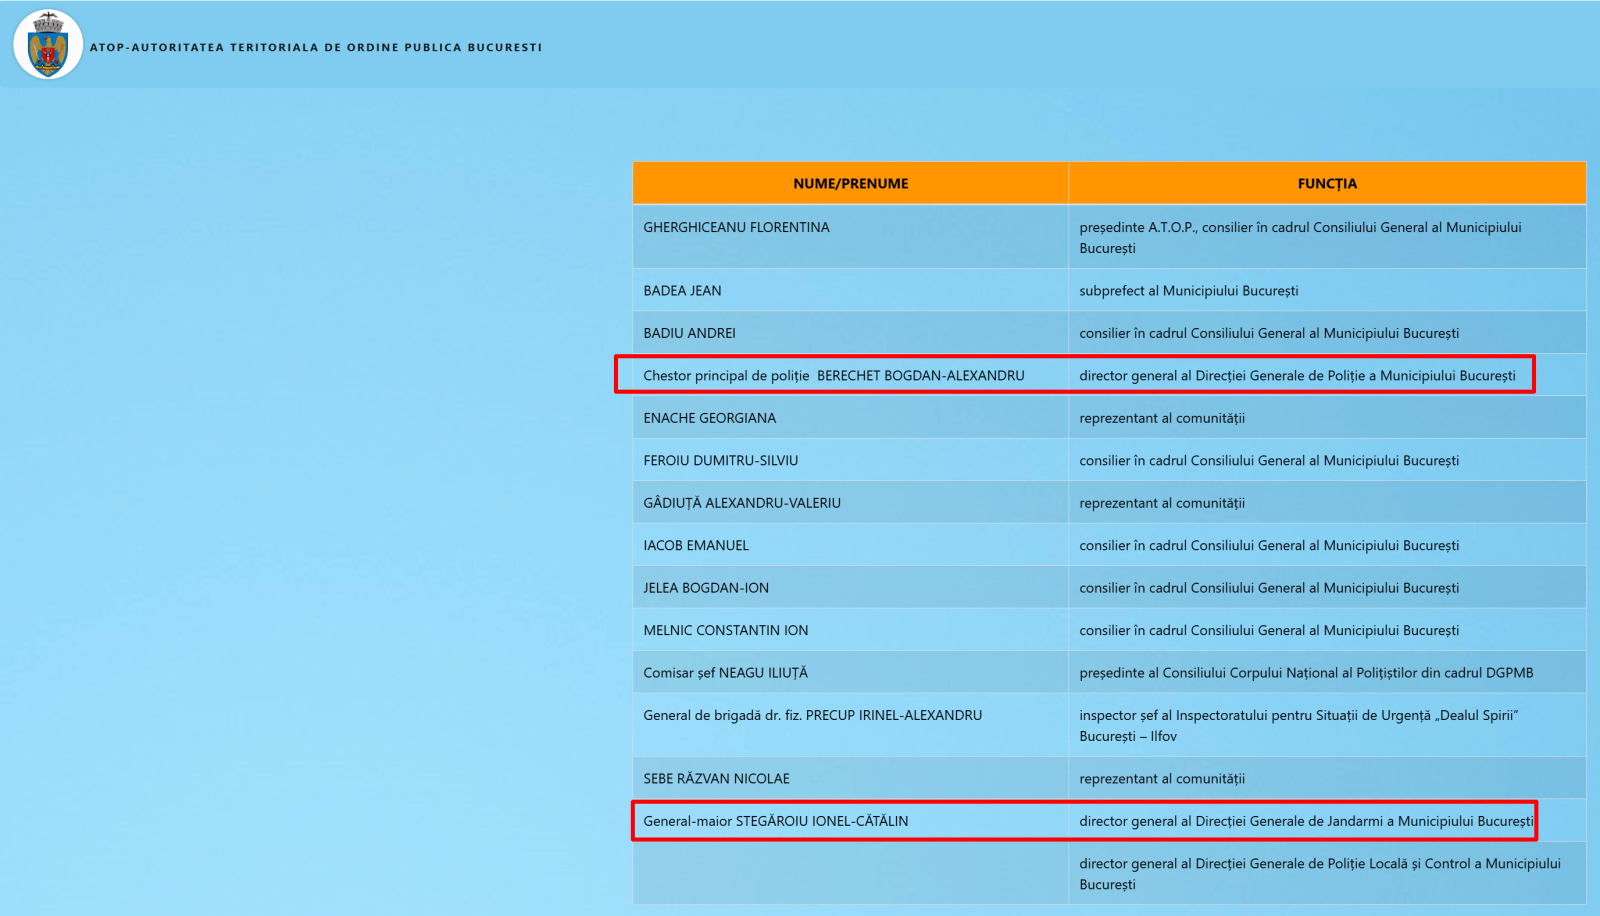Select PRECUP IRINEL-ALEXANDRU name cell
This screenshot has height=916, width=1600.
pyautogui.click(x=812, y=716)
